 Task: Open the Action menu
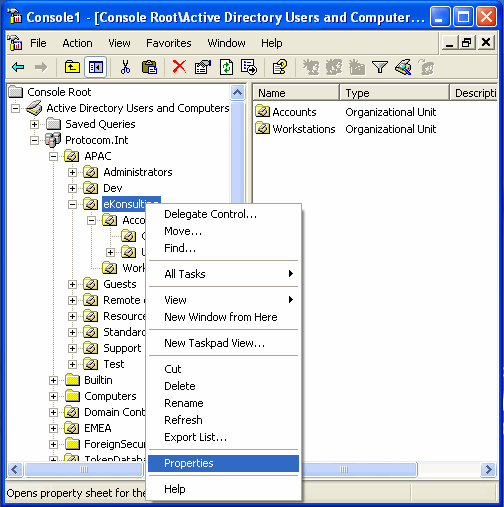coord(77,43)
